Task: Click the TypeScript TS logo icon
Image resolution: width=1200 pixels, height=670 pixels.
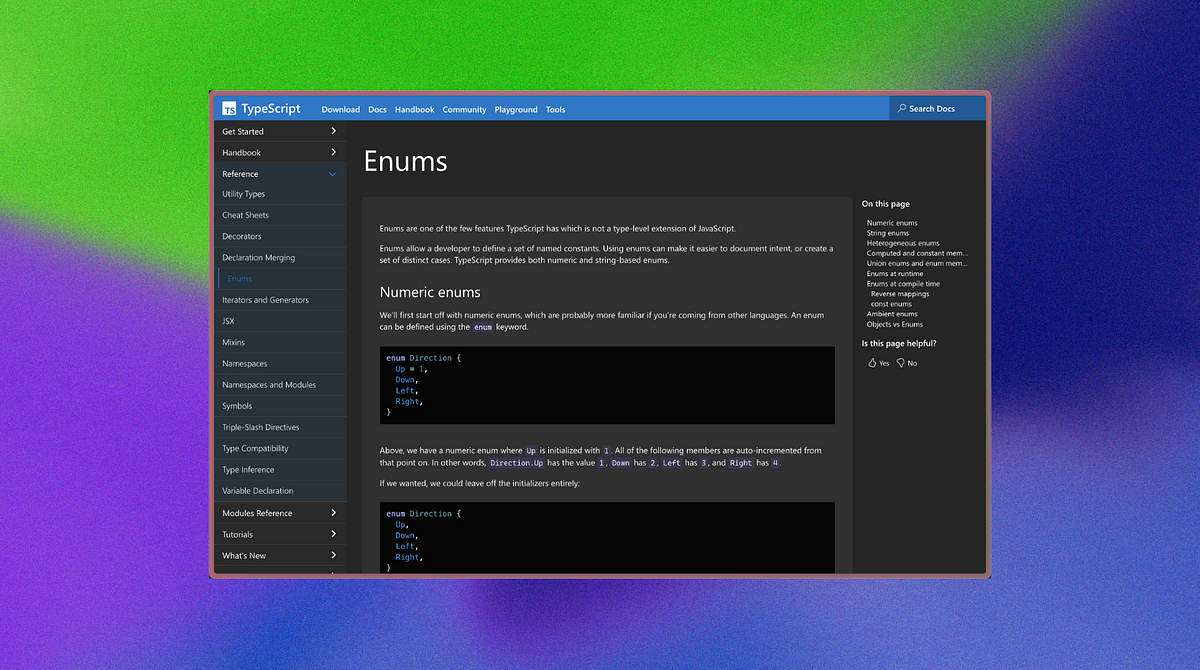Action: (229, 109)
